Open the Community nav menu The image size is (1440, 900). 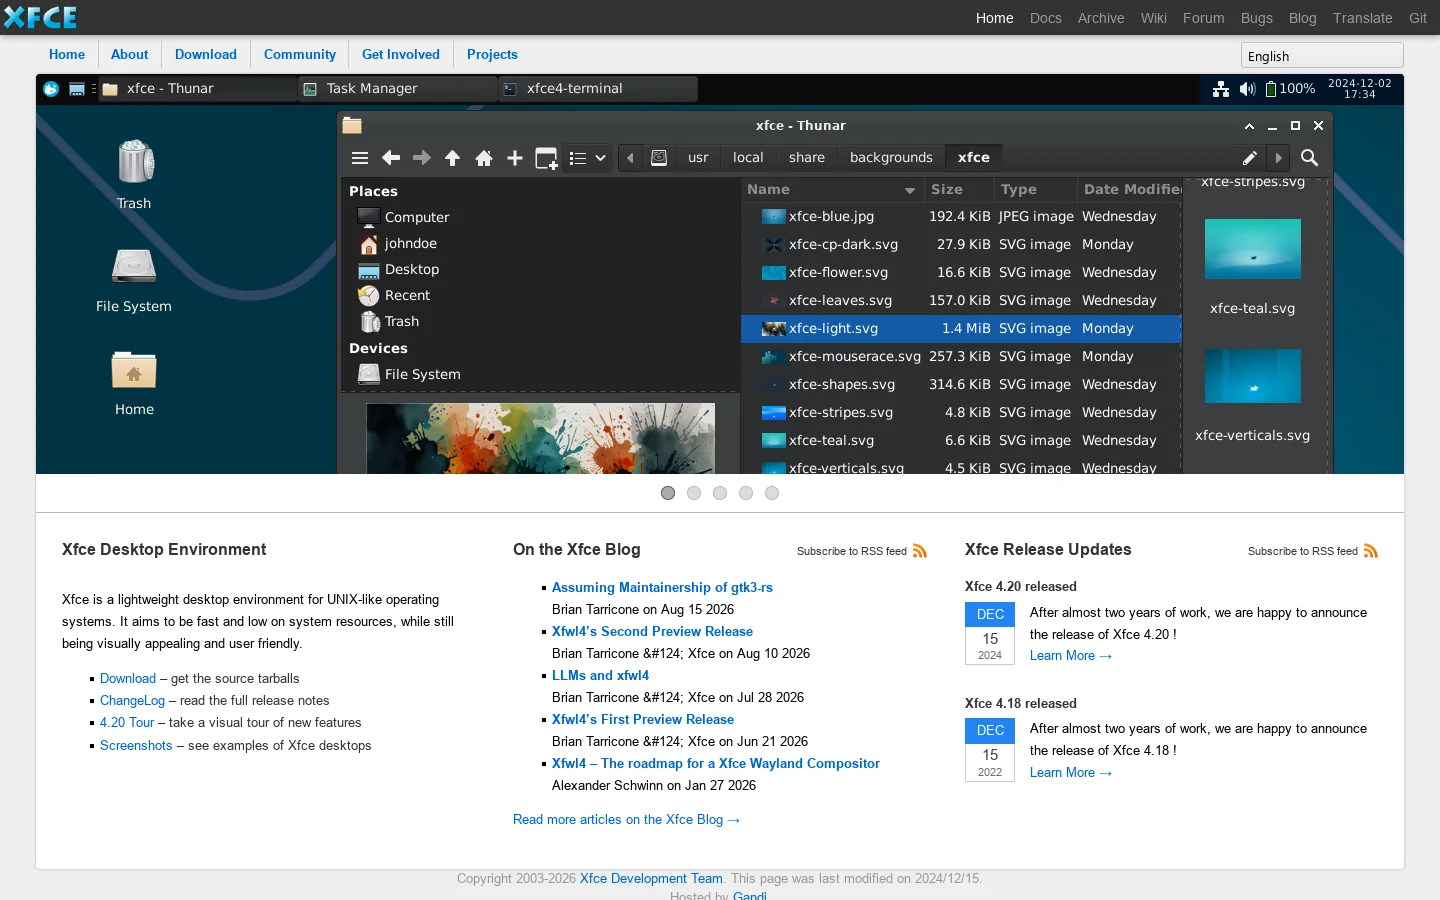[300, 54]
